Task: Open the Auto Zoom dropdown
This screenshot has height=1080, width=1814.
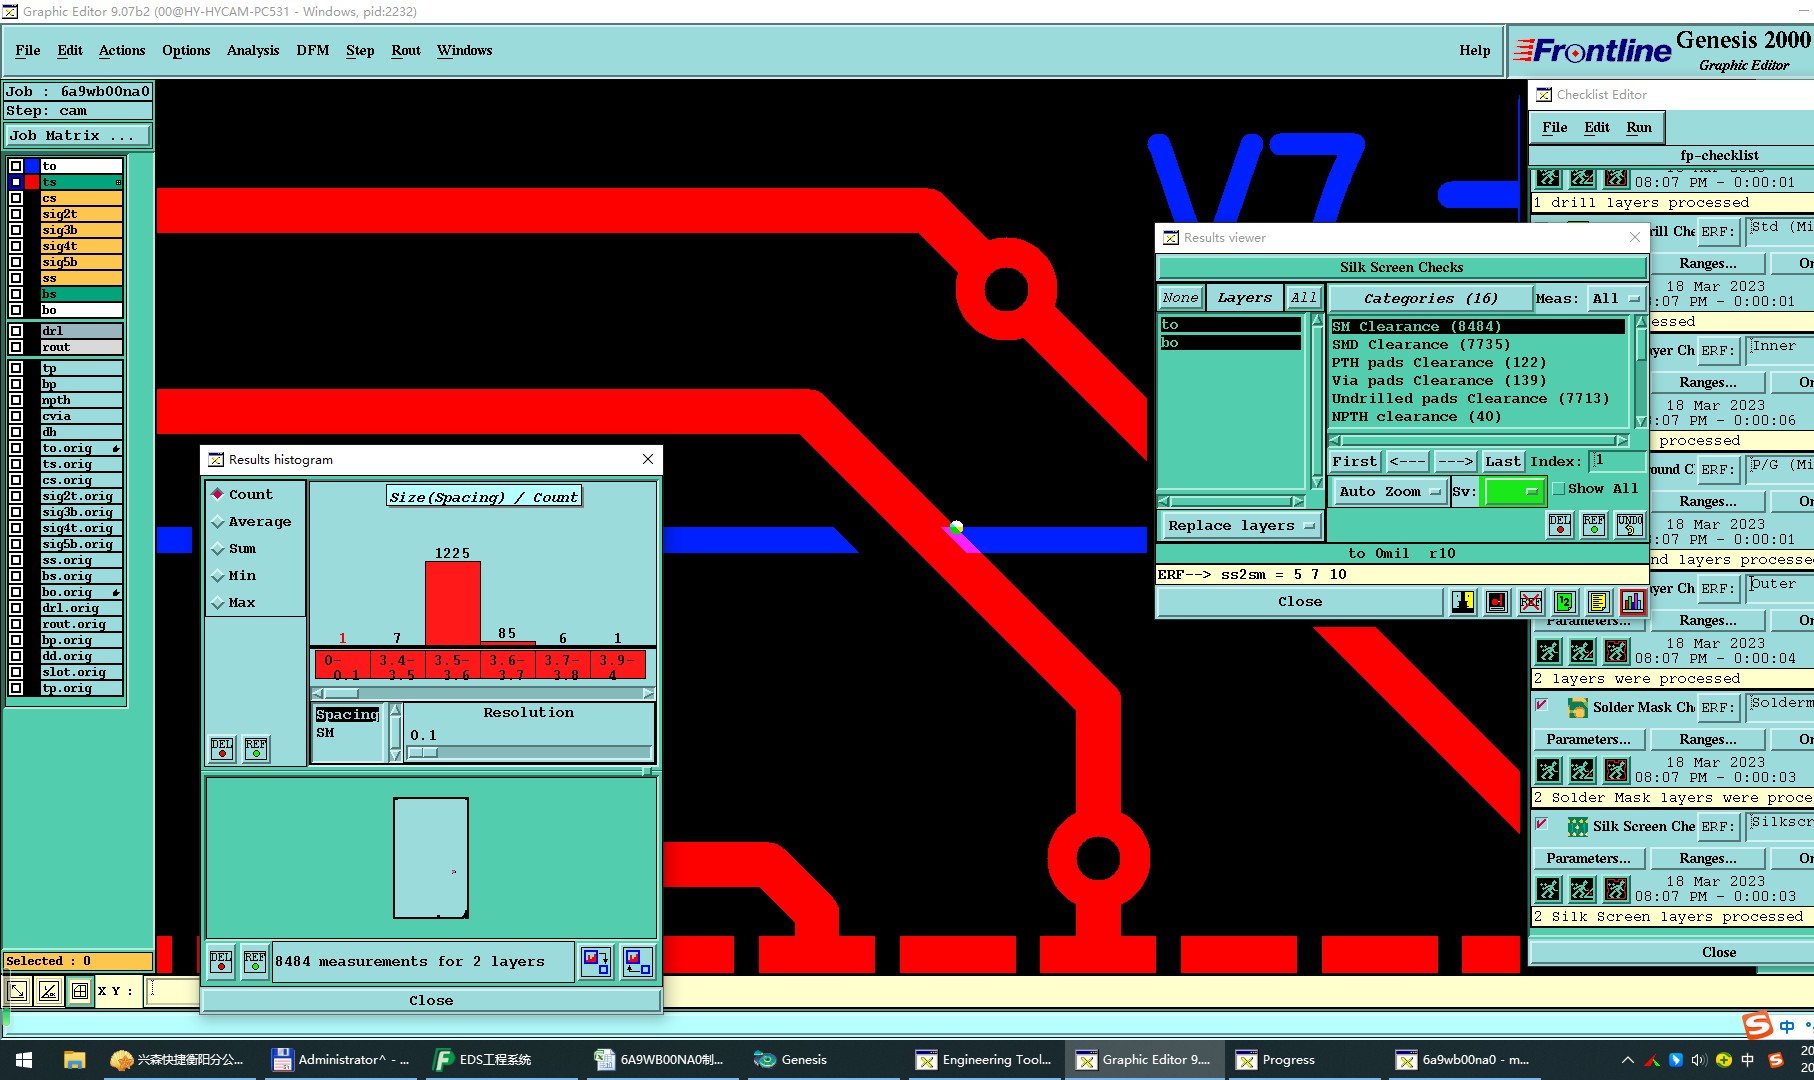Action: 1389,491
